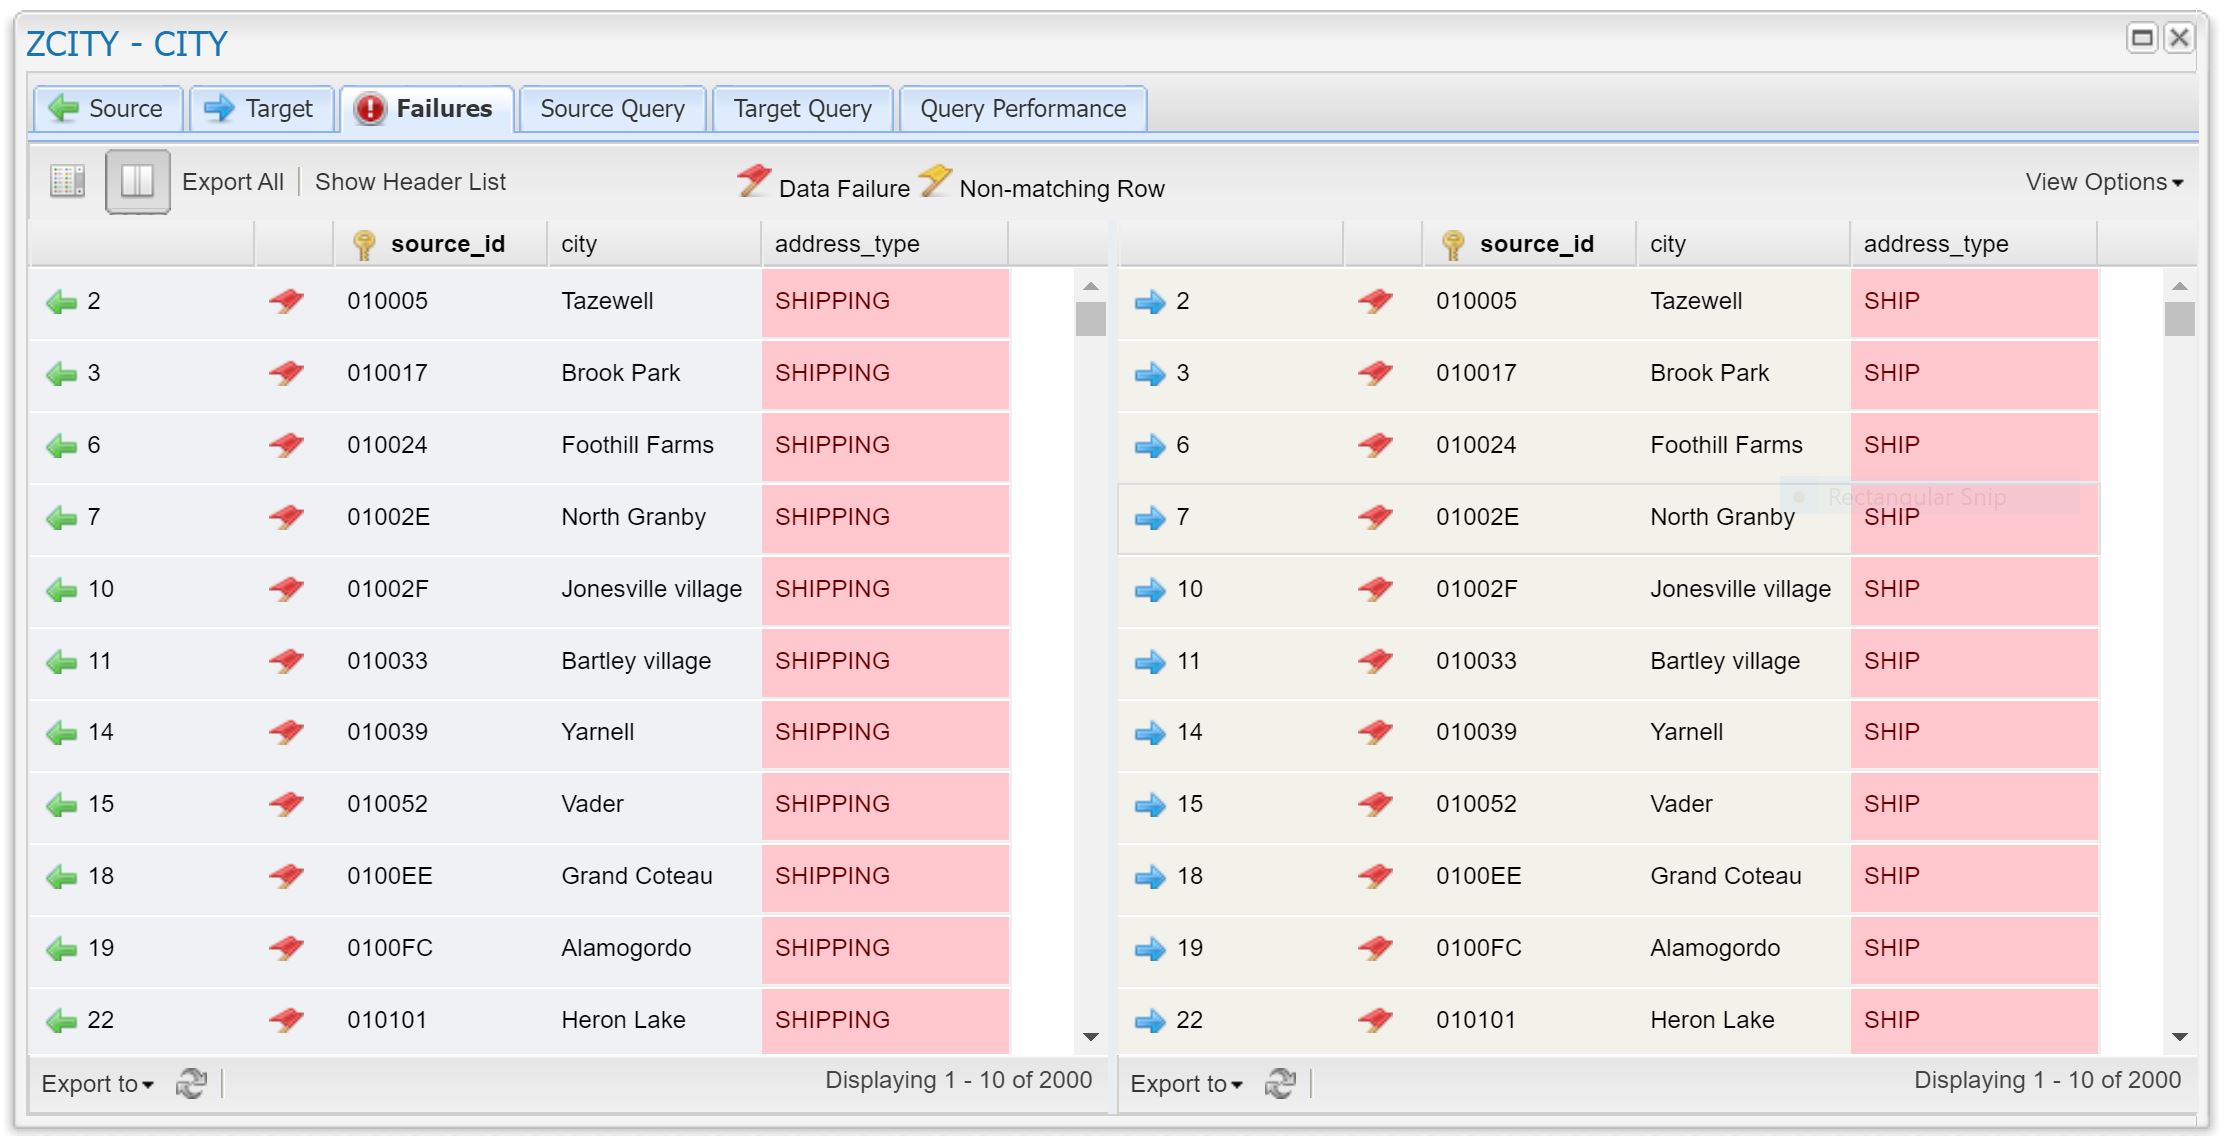Click source_id 010052 in left pane
Viewport: 2226px width, 1141px height.
(x=387, y=804)
